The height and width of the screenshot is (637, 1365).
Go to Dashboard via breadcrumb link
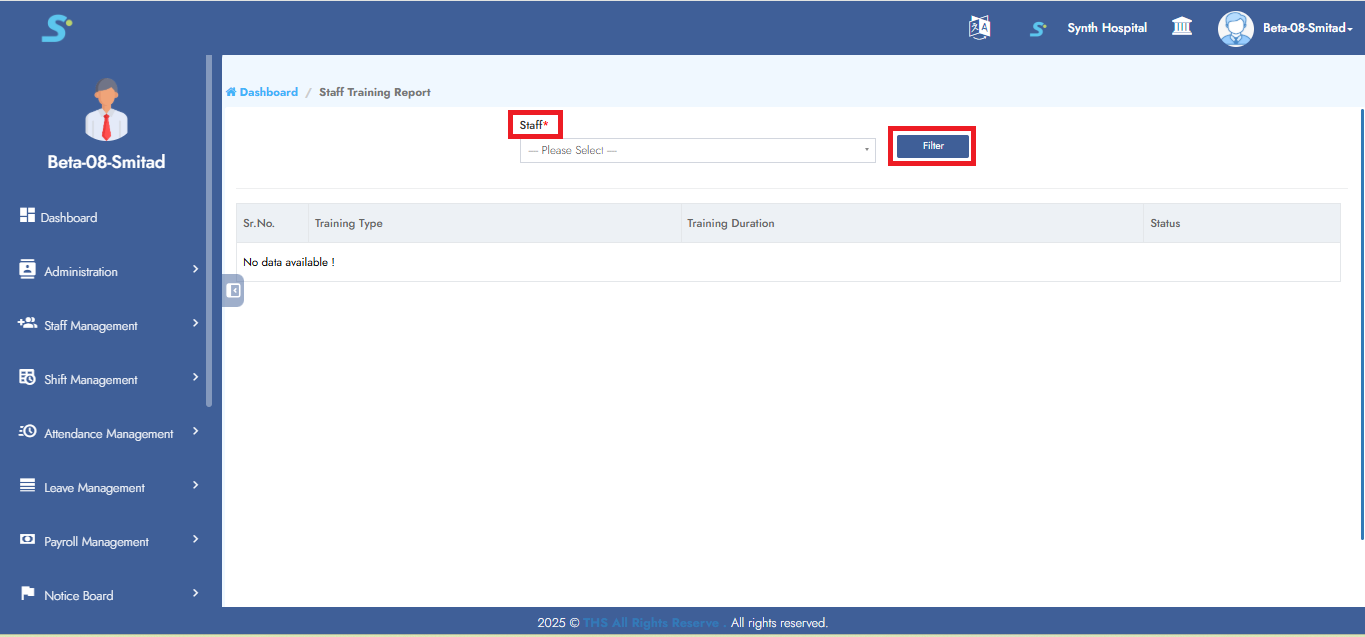(x=268, y=92)
